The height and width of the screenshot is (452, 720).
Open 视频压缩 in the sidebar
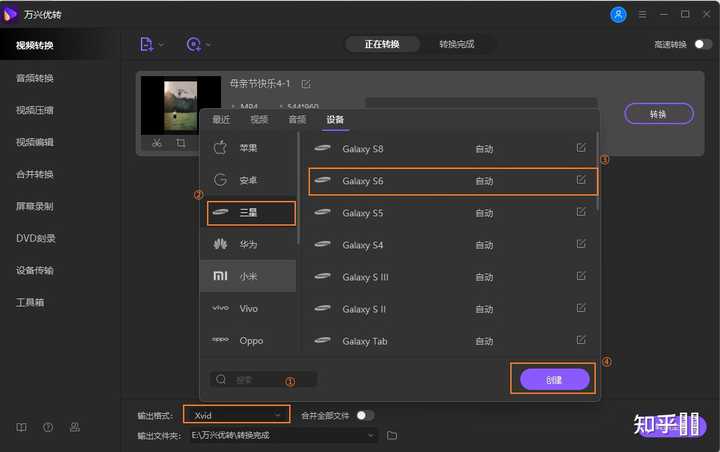[x=35, y=110]
